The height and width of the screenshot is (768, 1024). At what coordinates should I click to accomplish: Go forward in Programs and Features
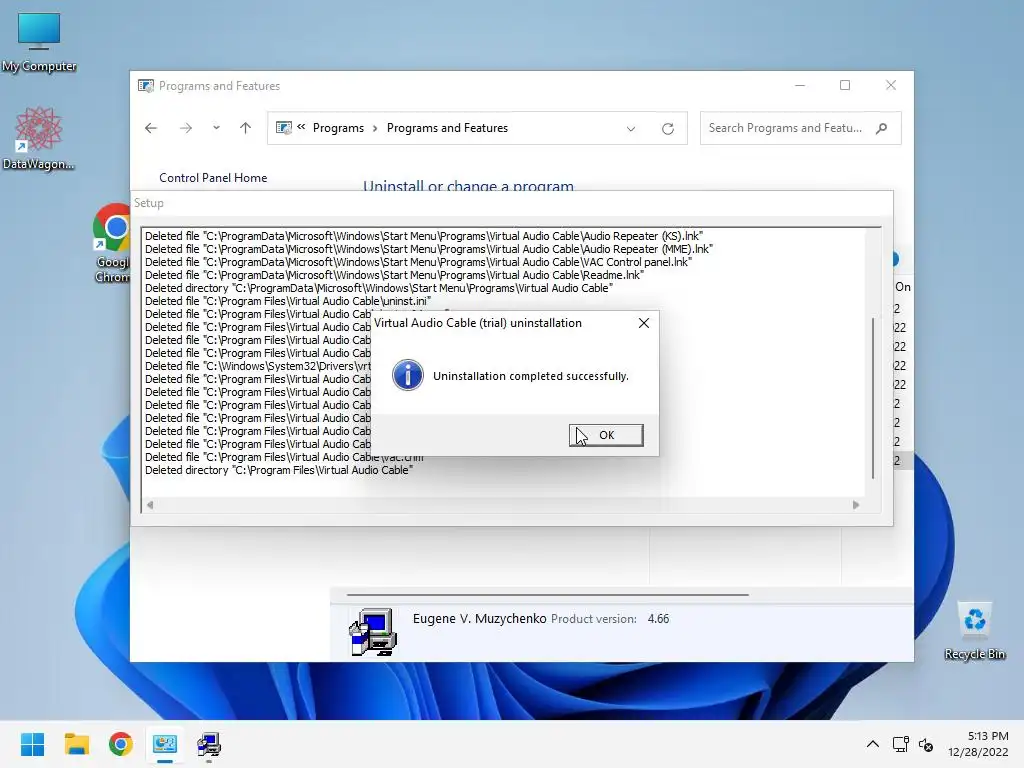tap(186, 128)
